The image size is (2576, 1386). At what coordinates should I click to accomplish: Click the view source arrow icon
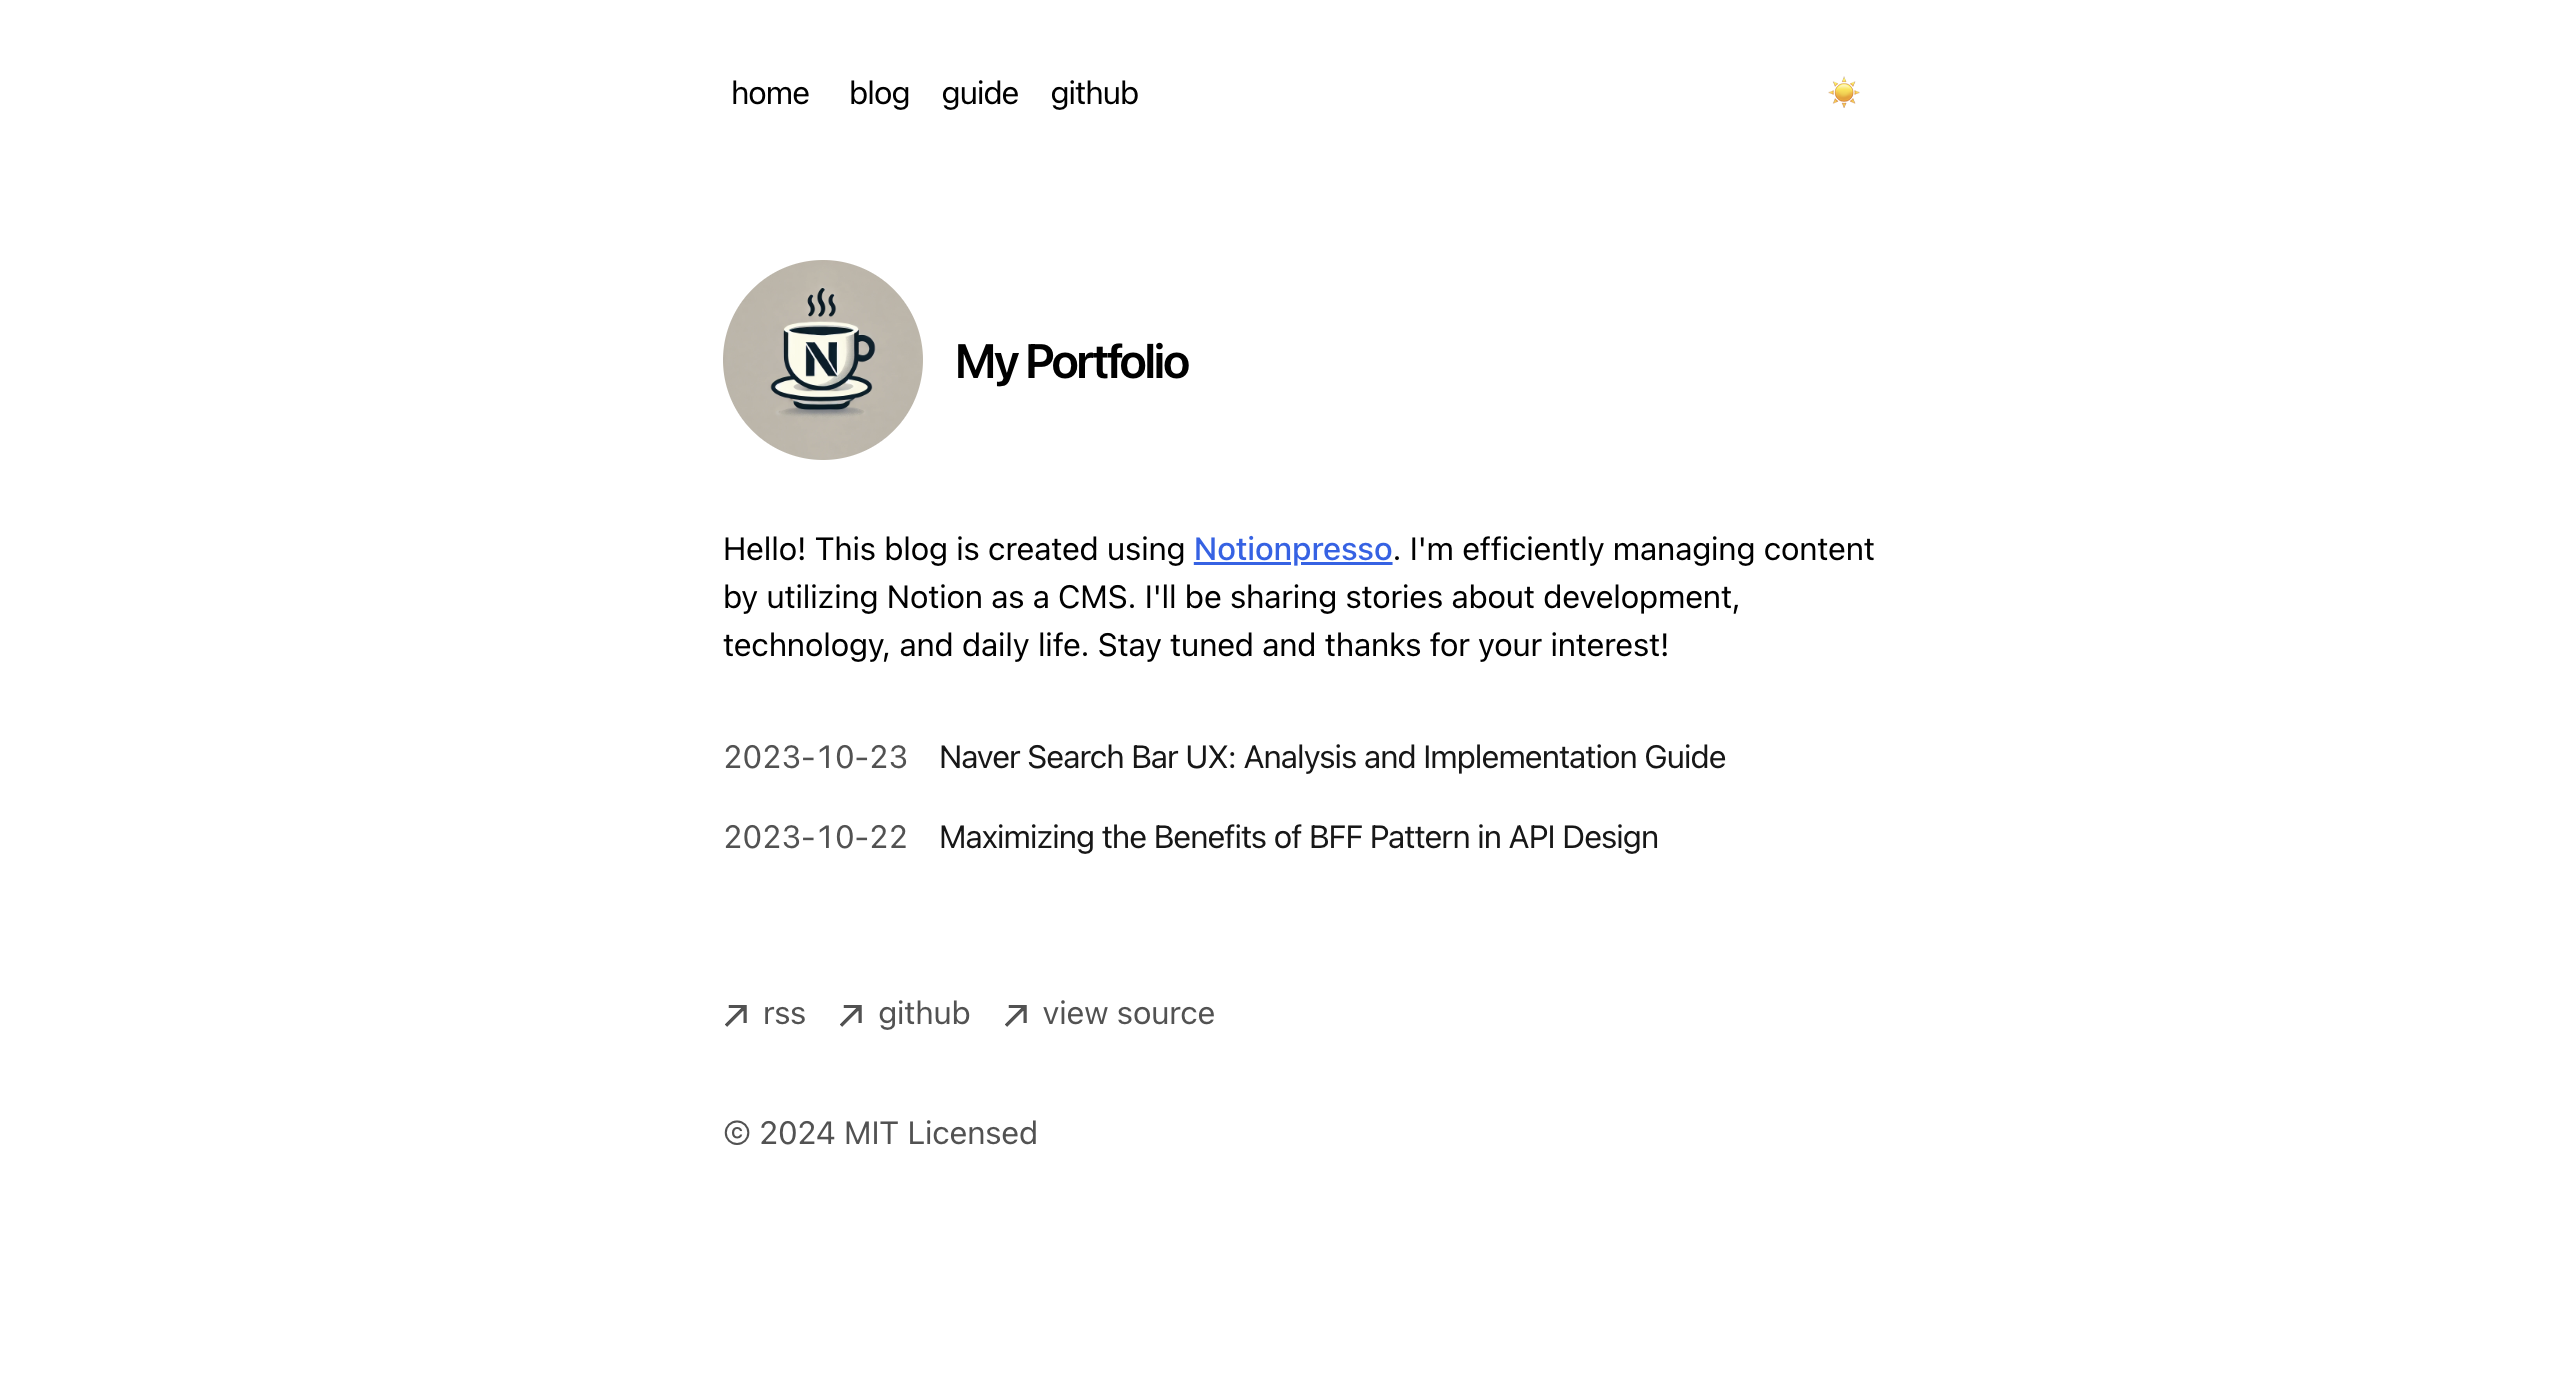[1015, 1014]
